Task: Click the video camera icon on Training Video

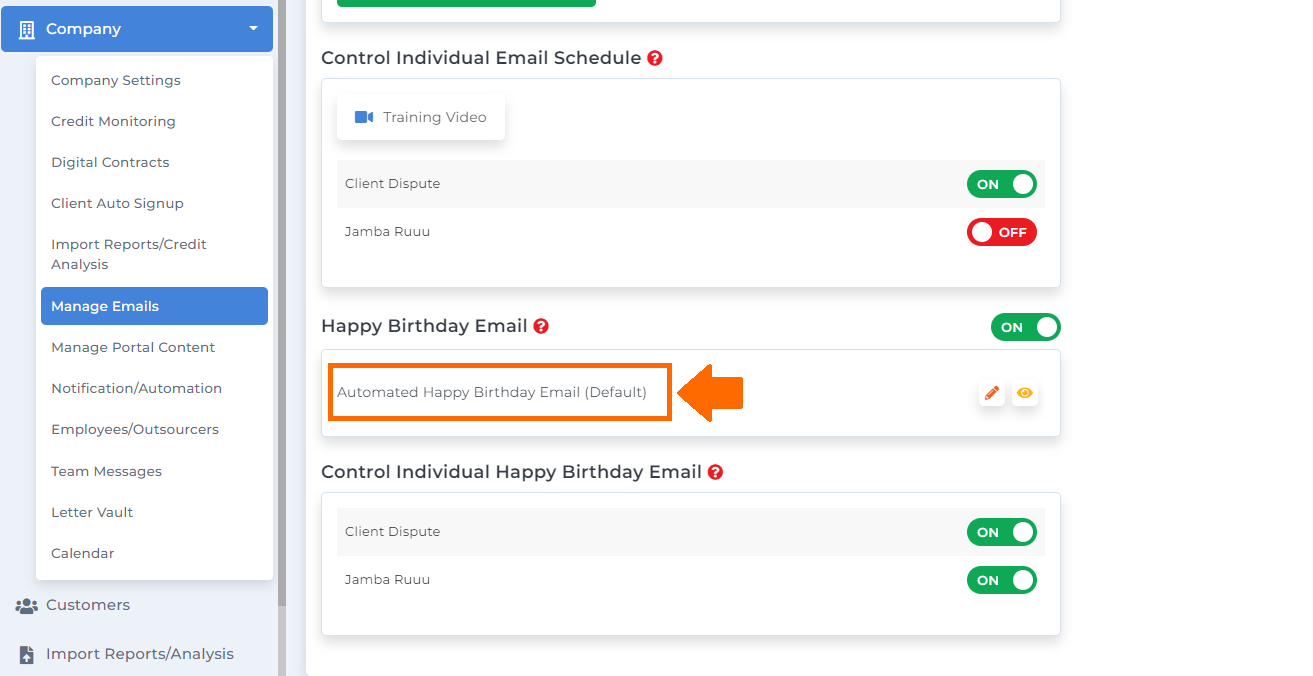Action: pyautogui.click(x=364, y=117)
